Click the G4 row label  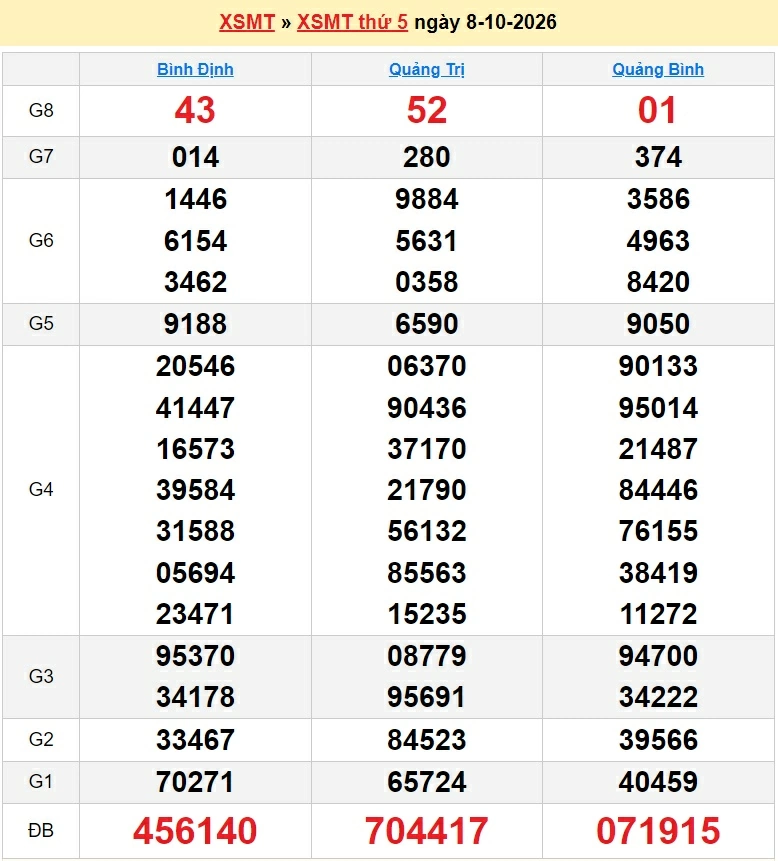coord(41,489)
